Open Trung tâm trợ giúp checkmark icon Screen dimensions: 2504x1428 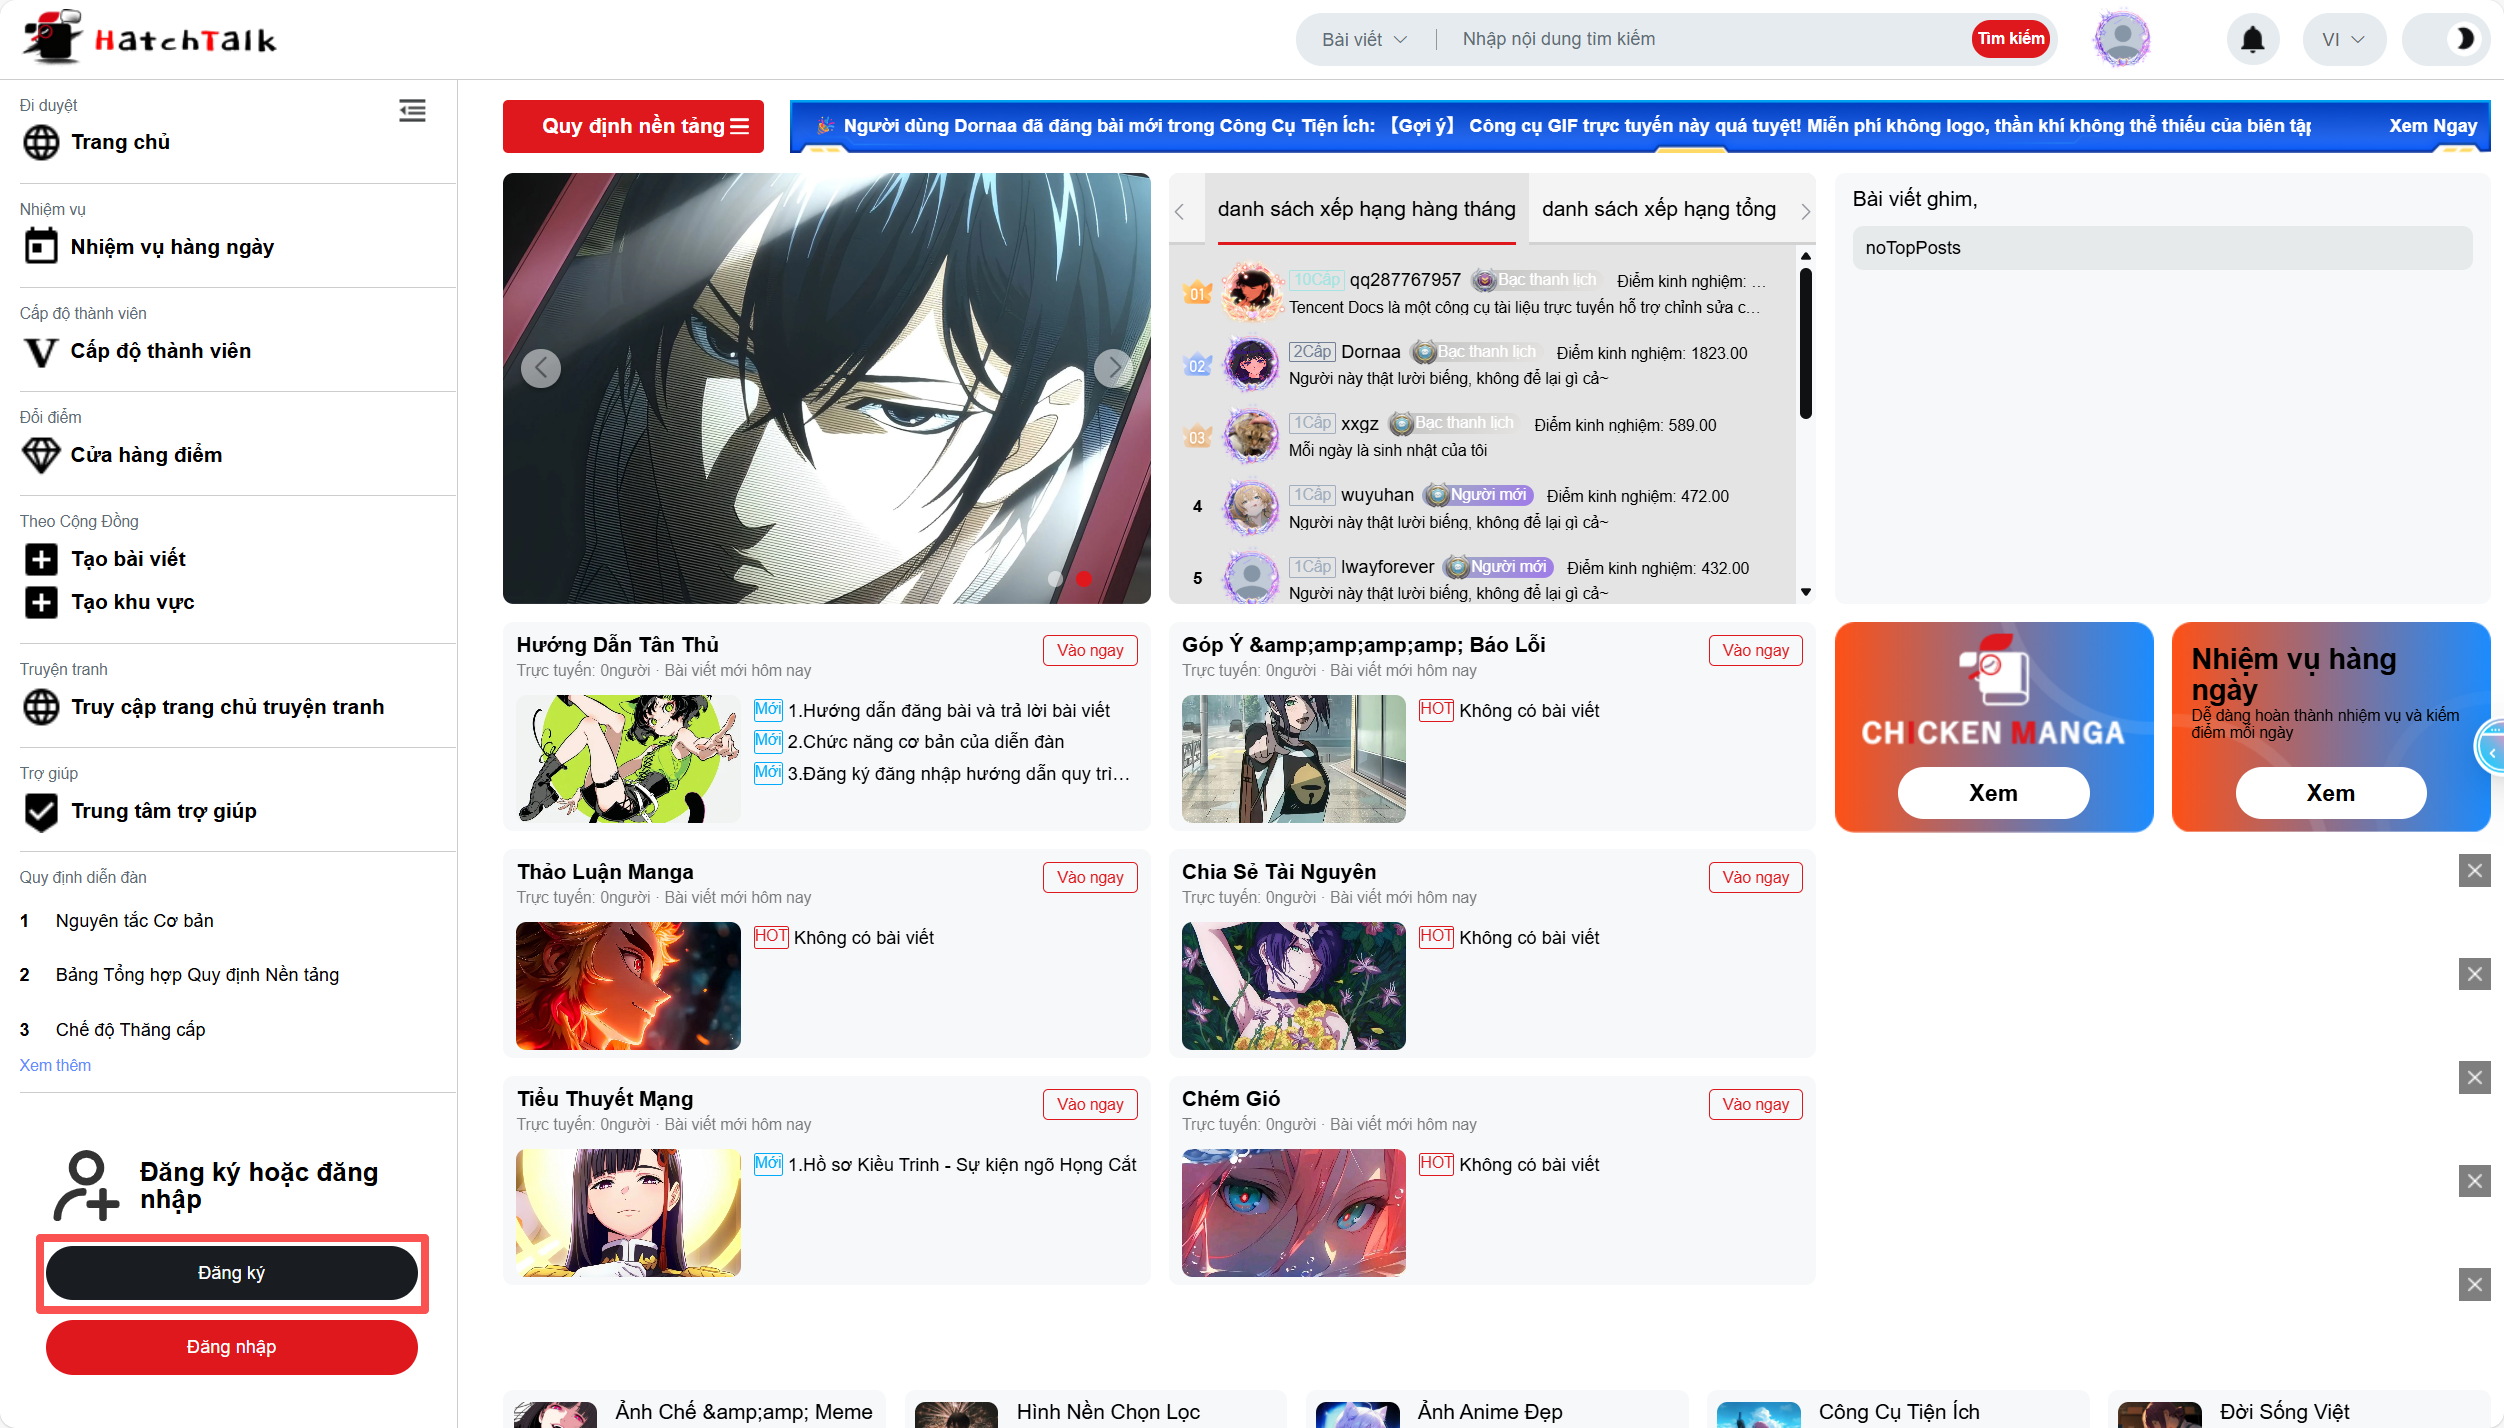[41, 811]
